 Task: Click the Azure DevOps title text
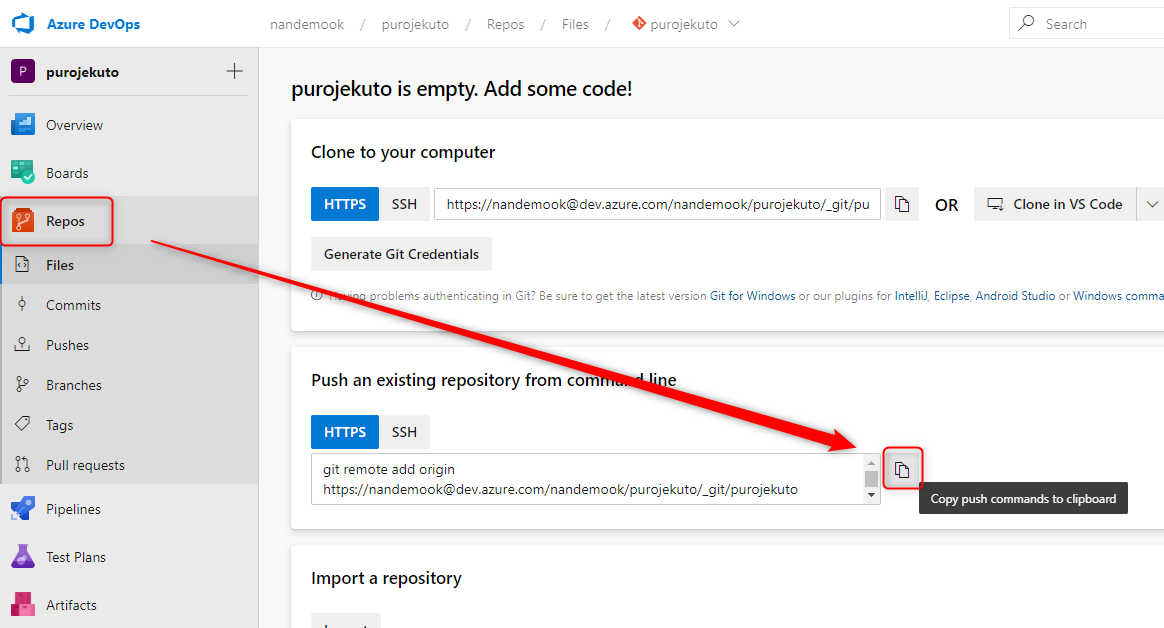pos(94,24)
